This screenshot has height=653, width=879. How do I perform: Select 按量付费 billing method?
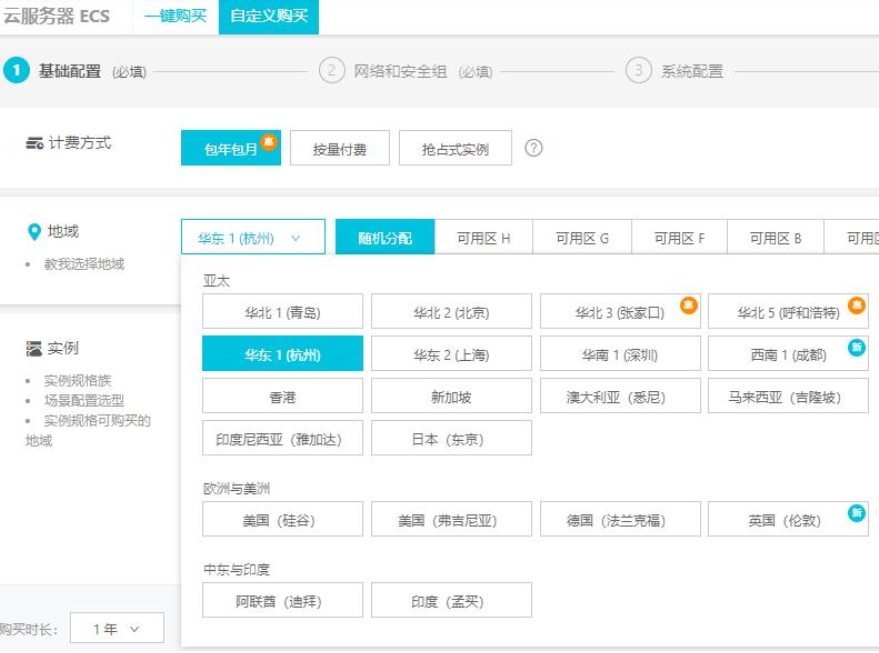(x=339, y=149)
